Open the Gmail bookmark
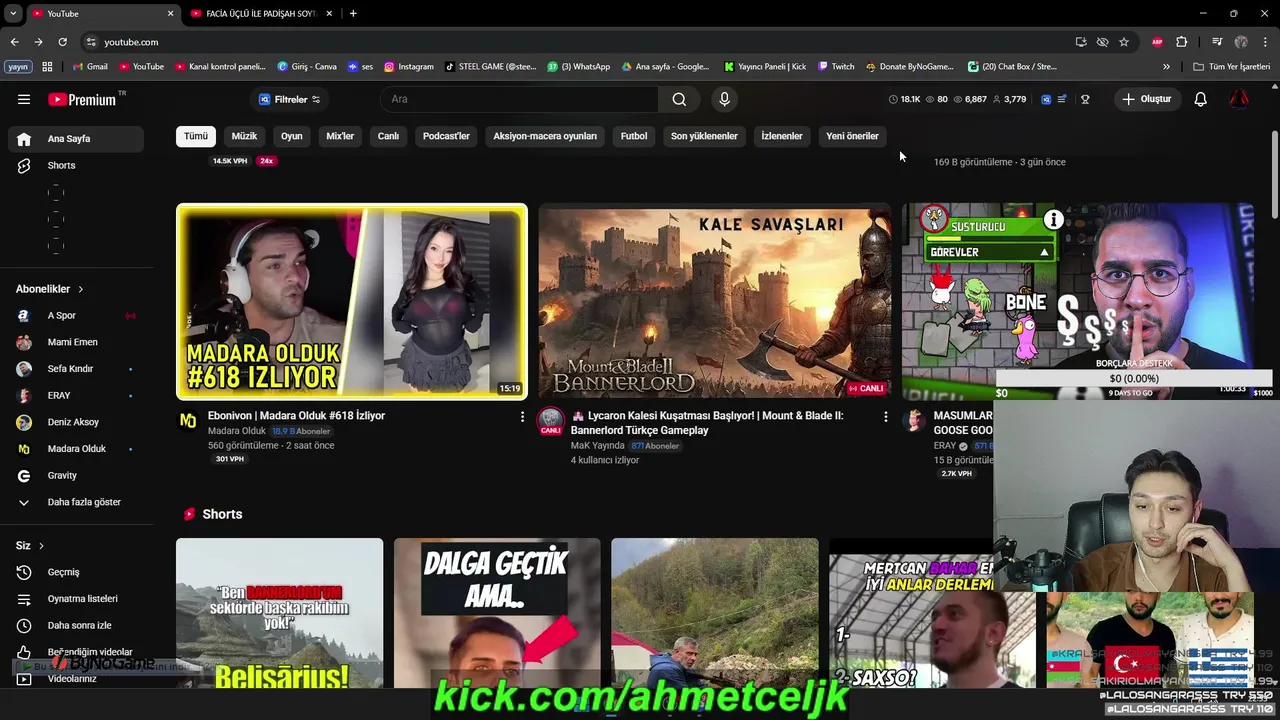 [x=90, y=67]
